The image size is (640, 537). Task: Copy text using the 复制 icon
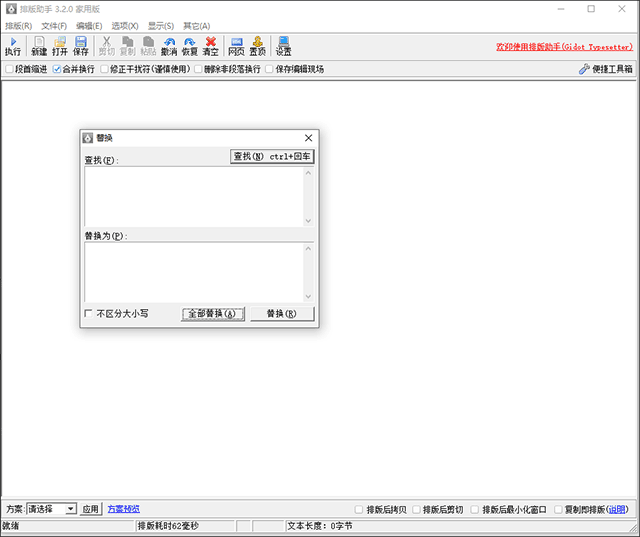click(x=127, y=46)
